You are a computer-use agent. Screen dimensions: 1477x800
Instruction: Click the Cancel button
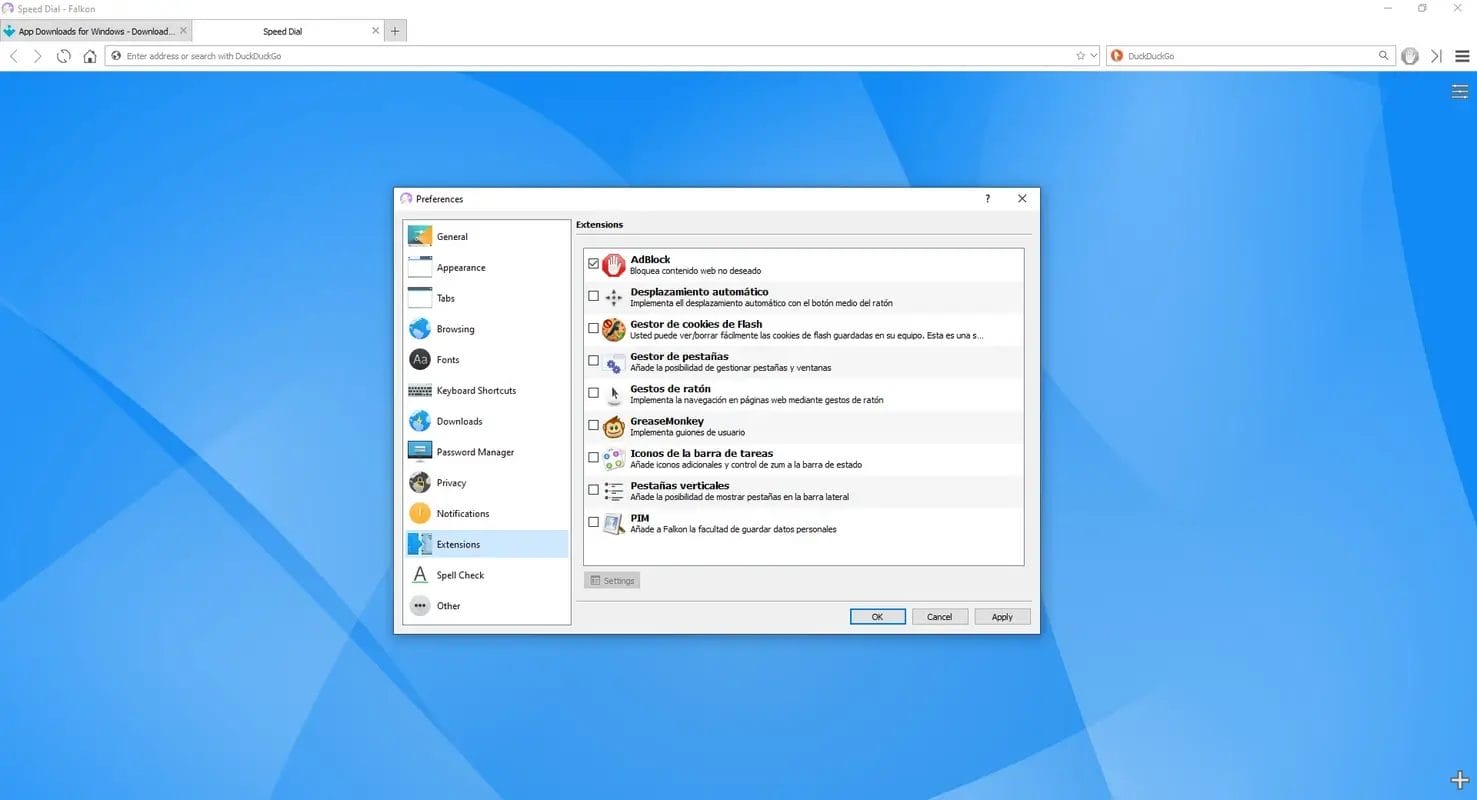(x=939, y=617)
